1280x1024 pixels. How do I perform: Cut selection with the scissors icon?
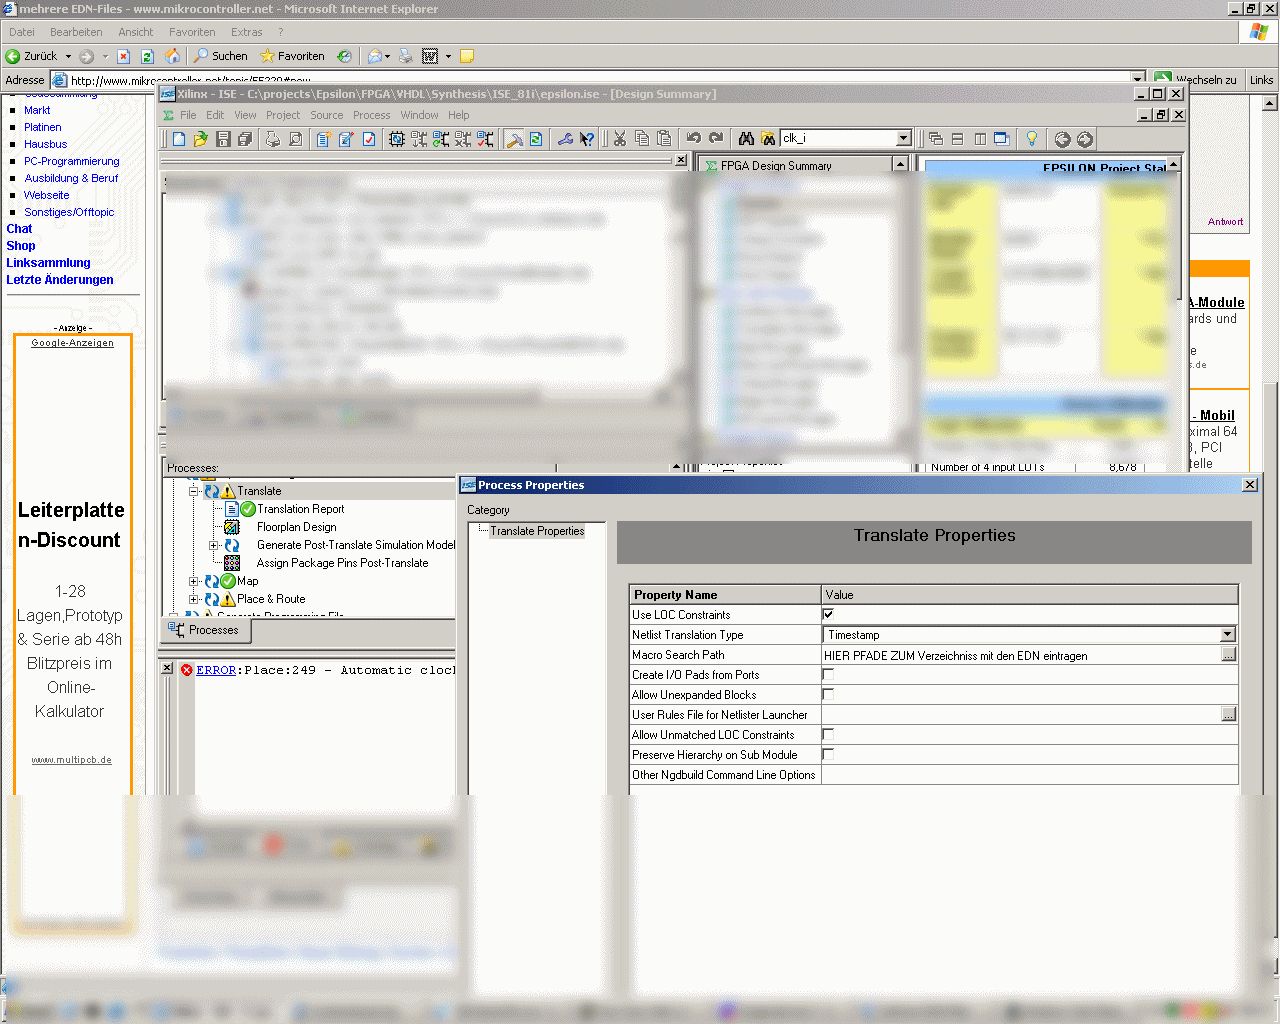620,139
